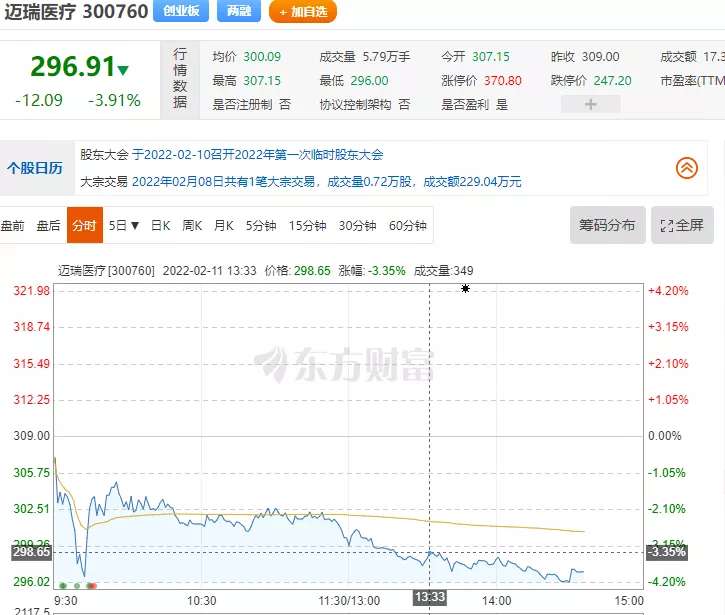Select the 分时 chart tab
Viewport: 725px width, 615px height.
pos(85,225)
